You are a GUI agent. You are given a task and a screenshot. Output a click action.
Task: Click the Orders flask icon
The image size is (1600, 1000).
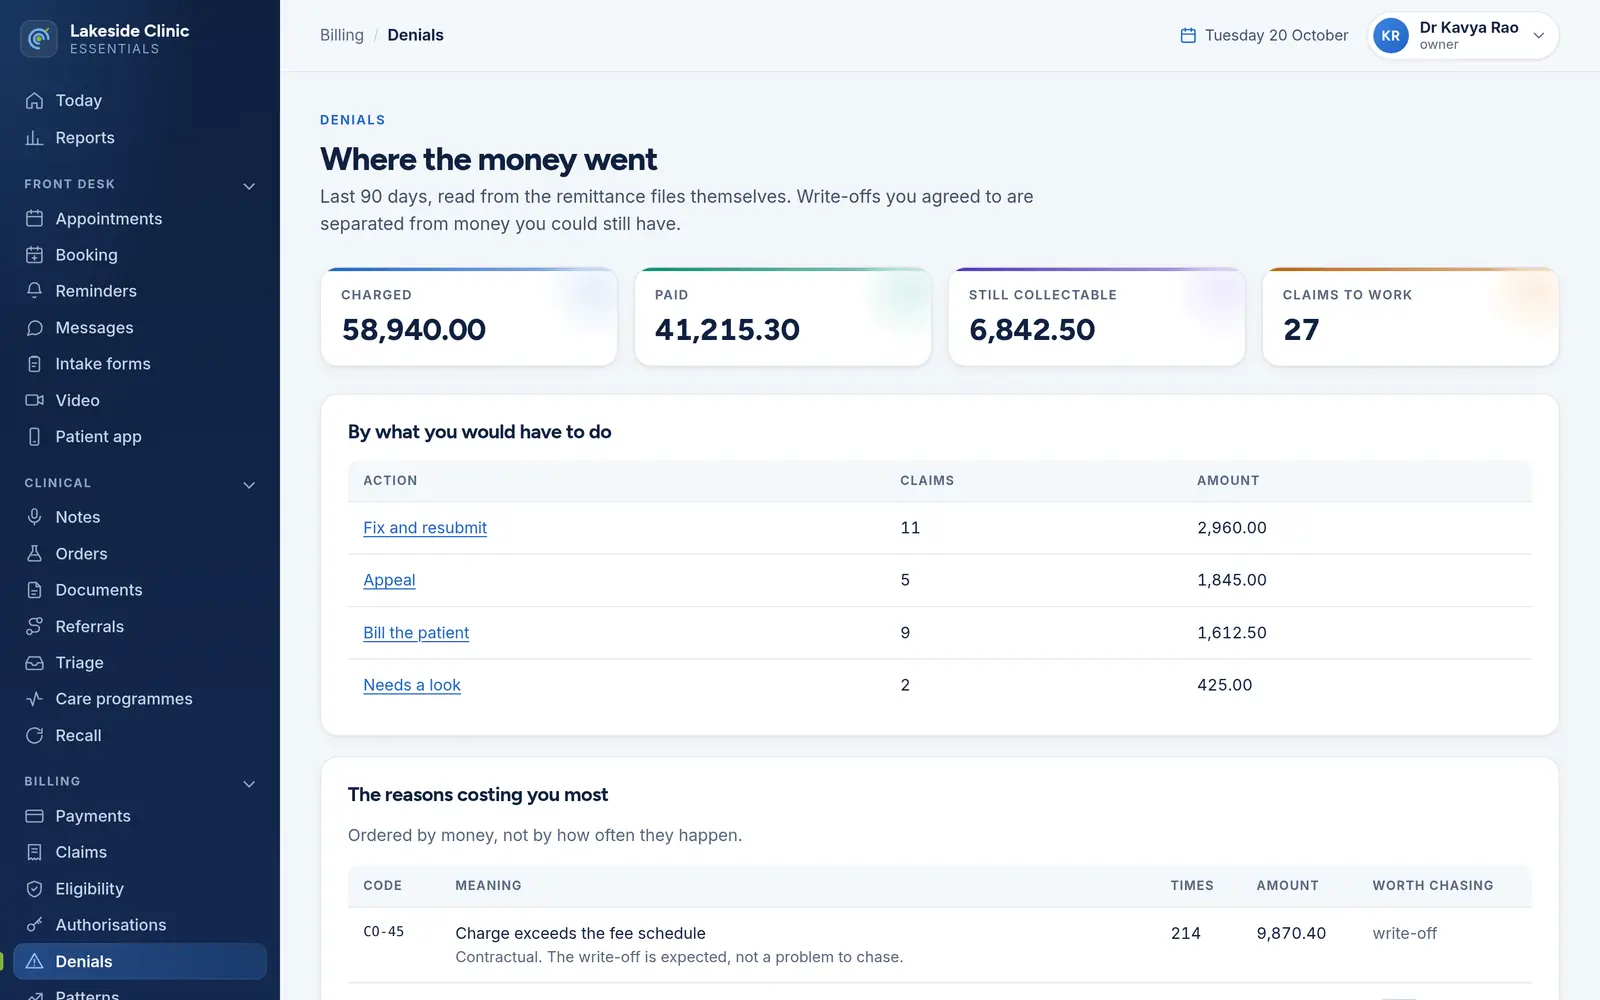(x=34, y=554)
